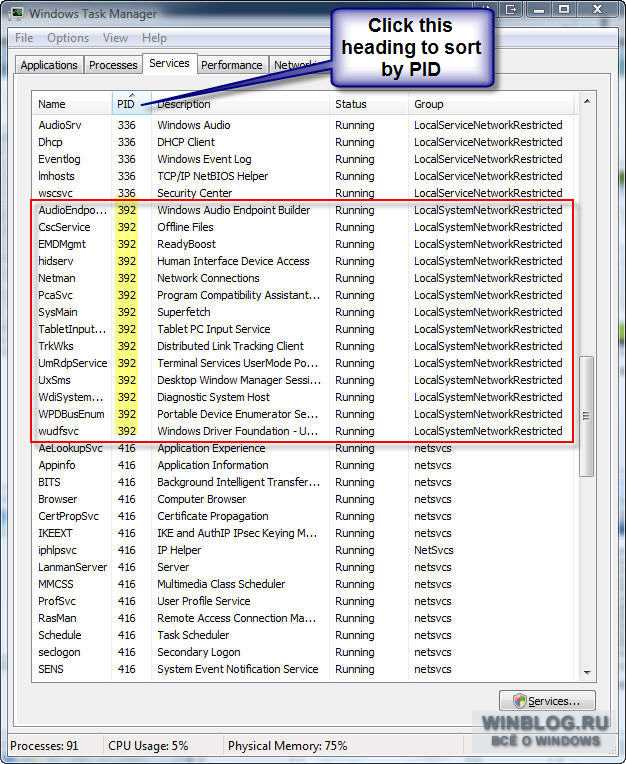626x764 pixels.
Task: Select the CertPropSvc service row
Action: click(x=304, y=516)
